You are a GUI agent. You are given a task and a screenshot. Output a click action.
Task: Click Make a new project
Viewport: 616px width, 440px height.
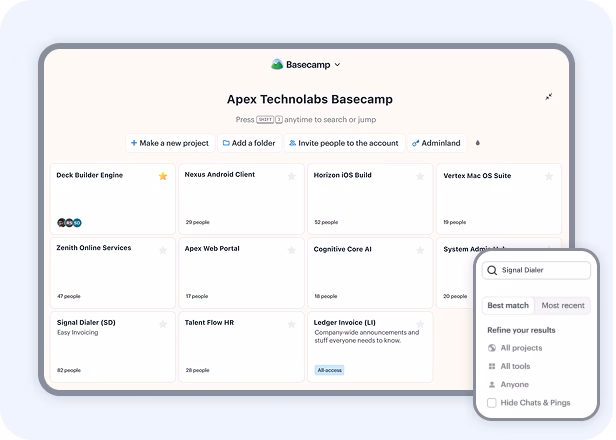170,143
